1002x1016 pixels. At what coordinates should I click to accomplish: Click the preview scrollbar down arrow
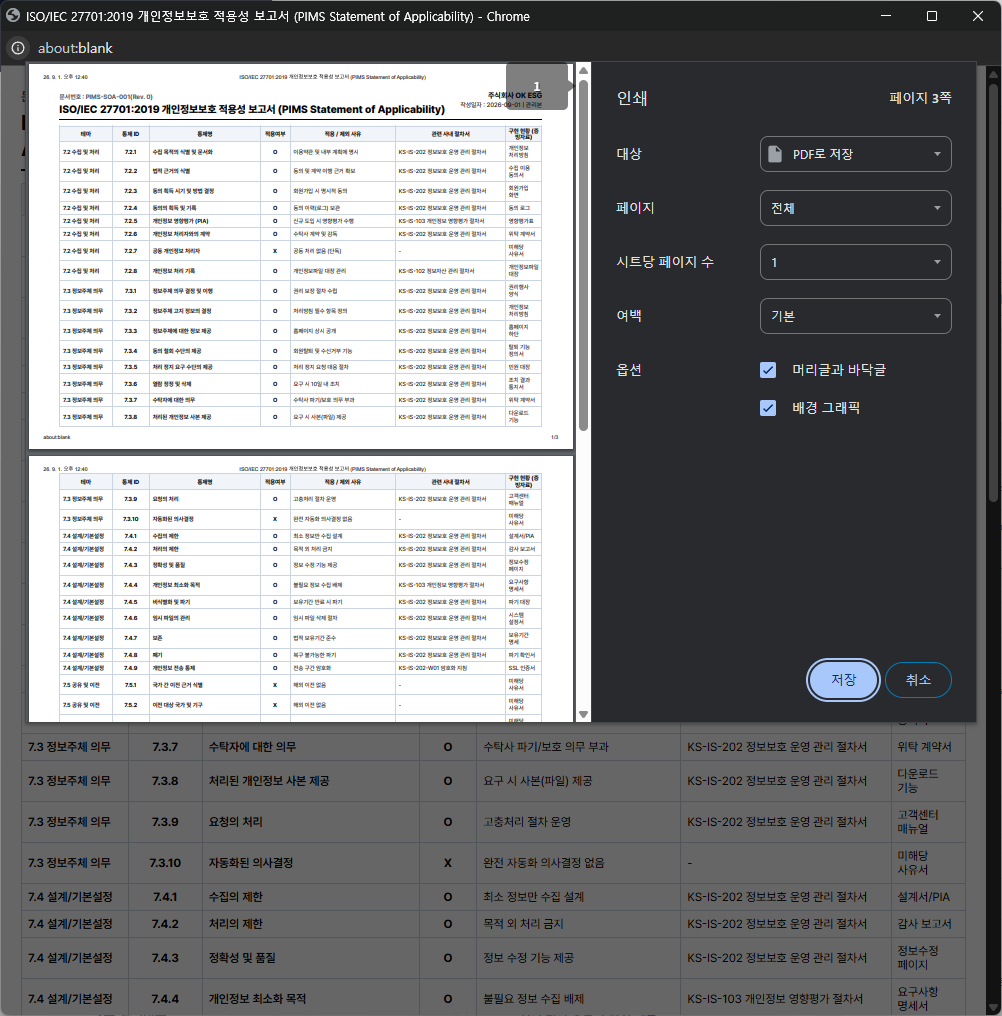(583, 714)
